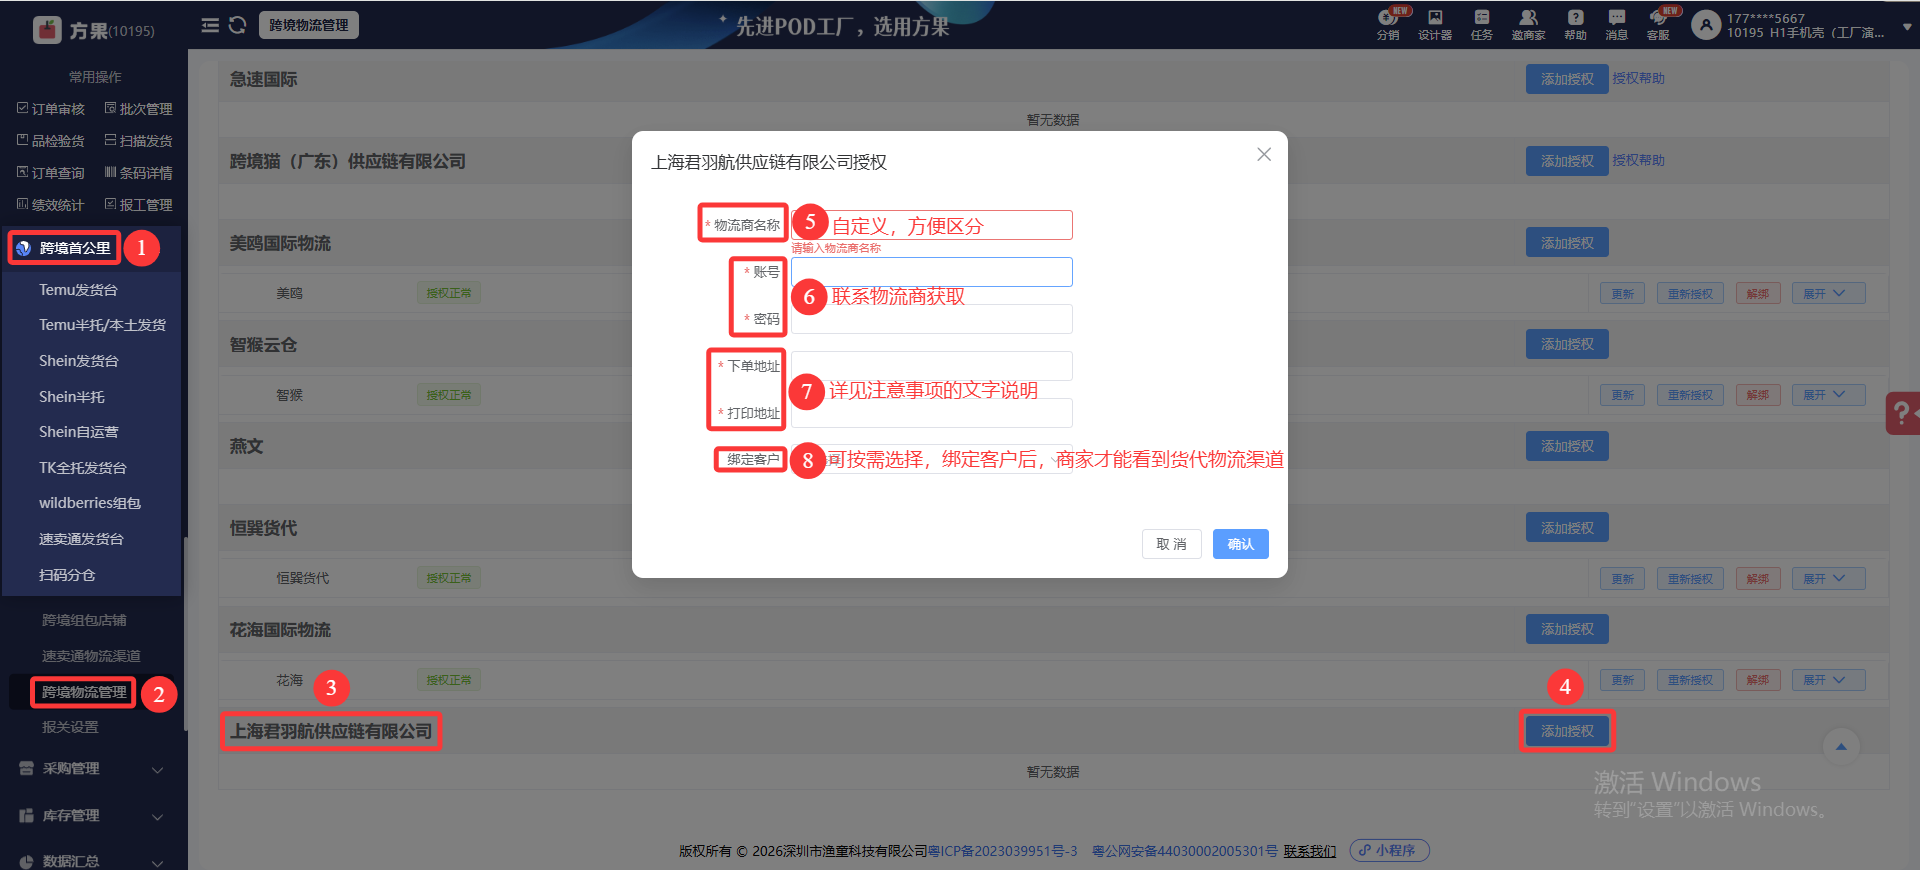Viewport: 1920px width, 870px height.
Task: Close the 上海君羽航 authorization dialog
Action: (x=1264, y=154)
